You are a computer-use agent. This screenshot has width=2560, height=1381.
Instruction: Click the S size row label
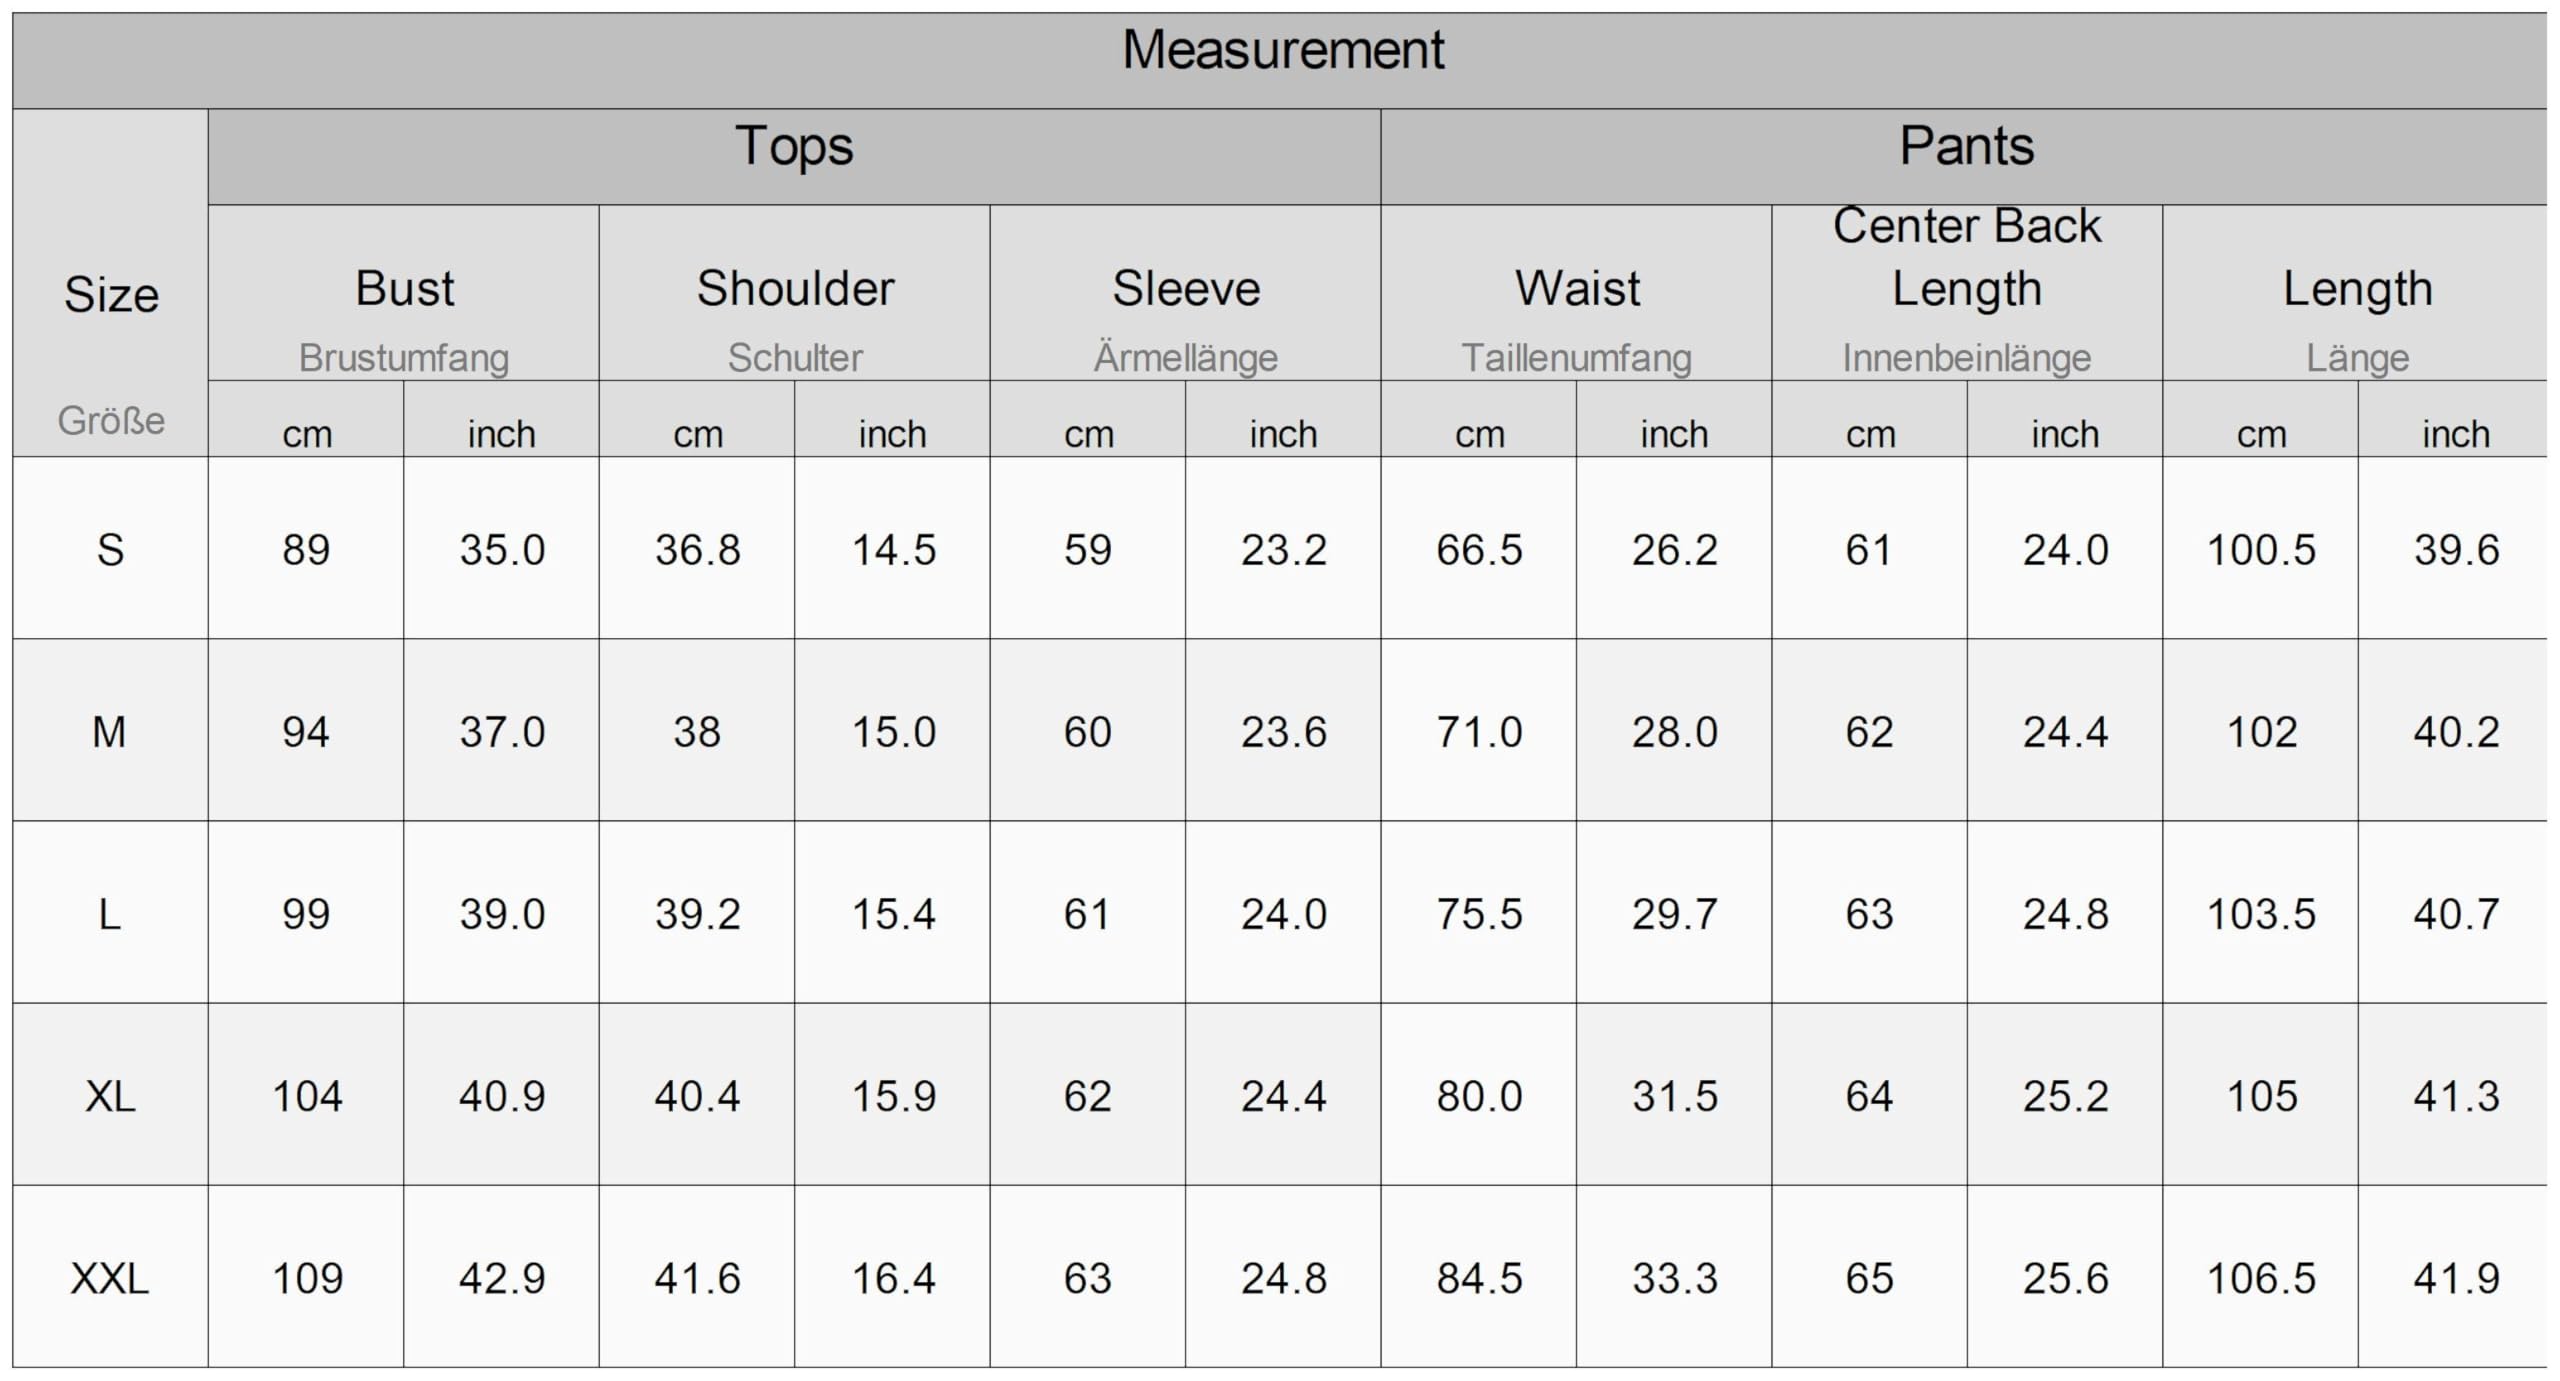(110, 550)
